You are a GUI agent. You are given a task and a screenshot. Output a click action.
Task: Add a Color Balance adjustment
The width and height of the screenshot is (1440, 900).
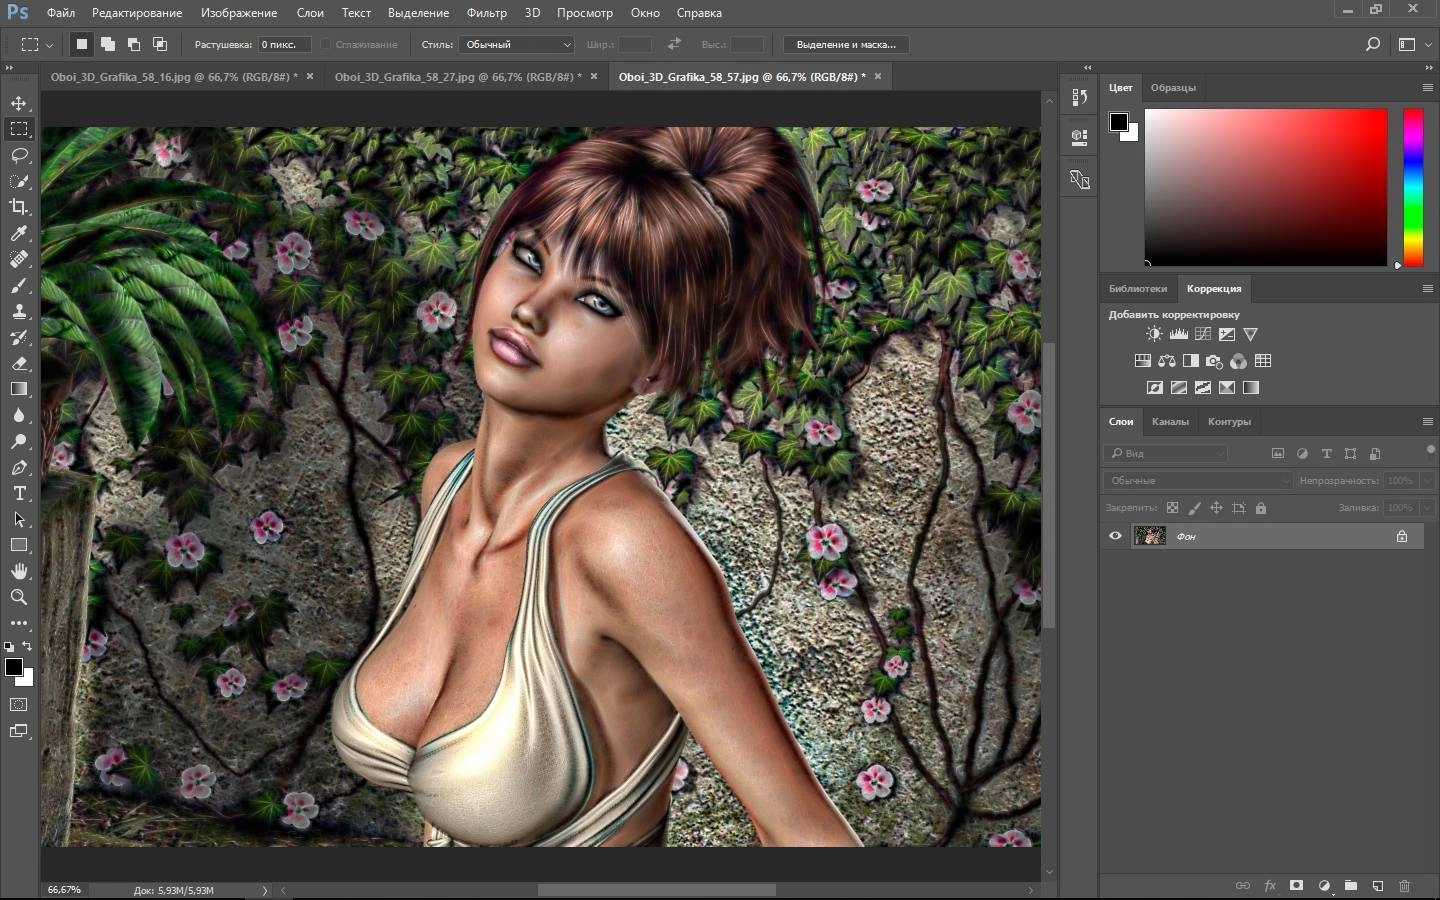pos(1166,361)
